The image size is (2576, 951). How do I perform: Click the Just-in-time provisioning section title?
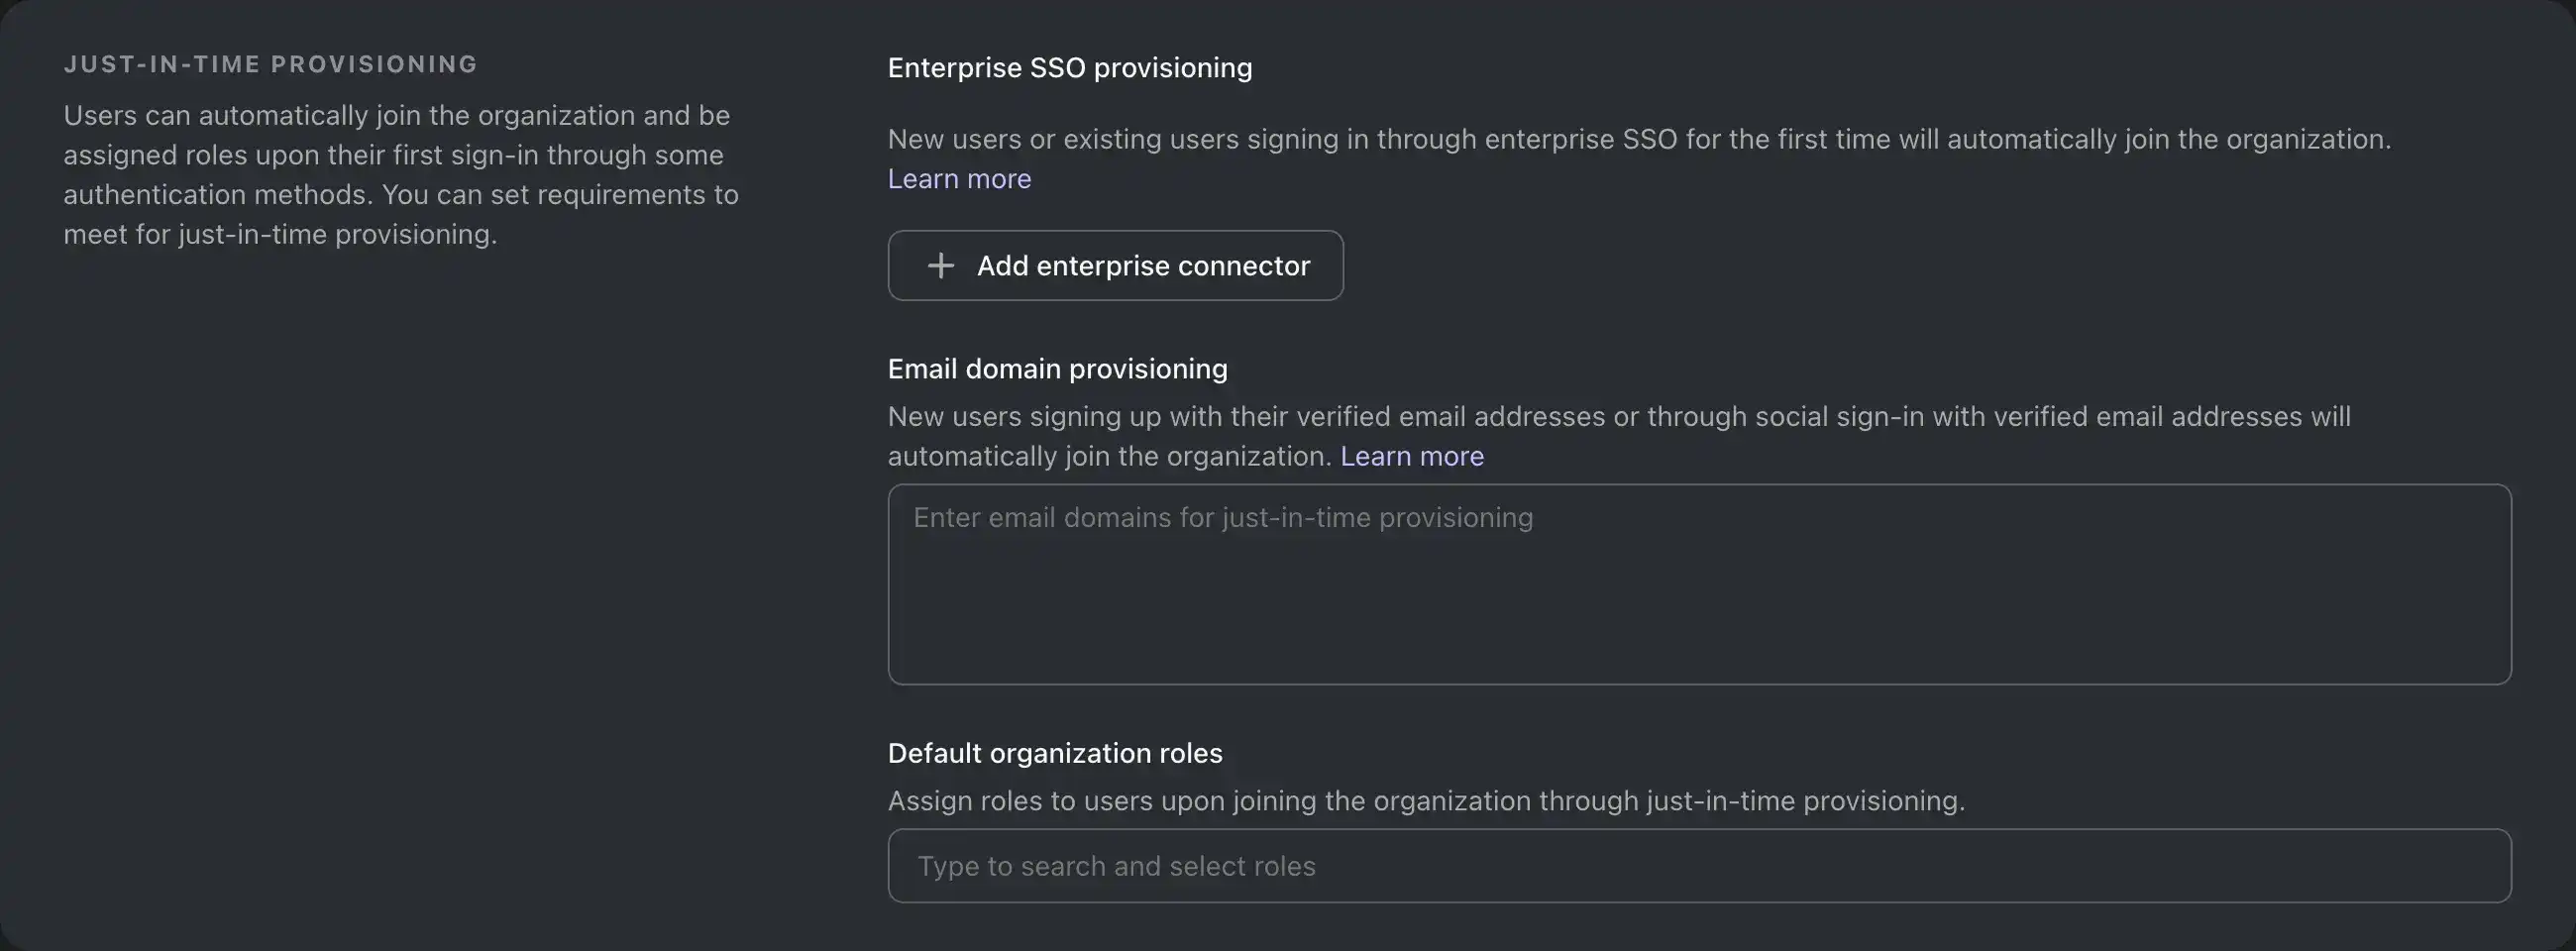270,64
